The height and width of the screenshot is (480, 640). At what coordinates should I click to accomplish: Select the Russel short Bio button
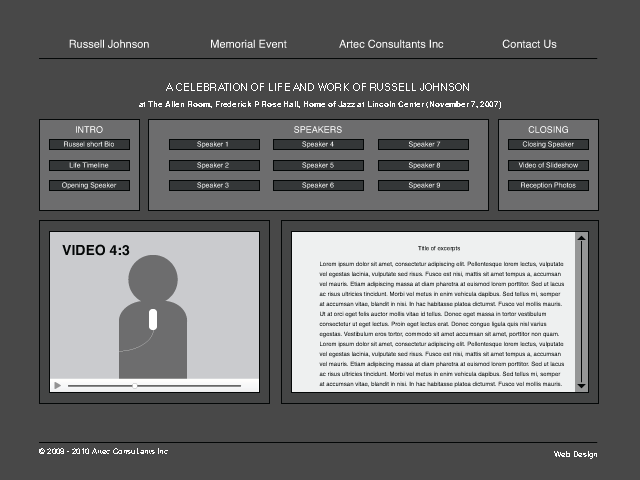pyautogui.click(x=89, y=144)
